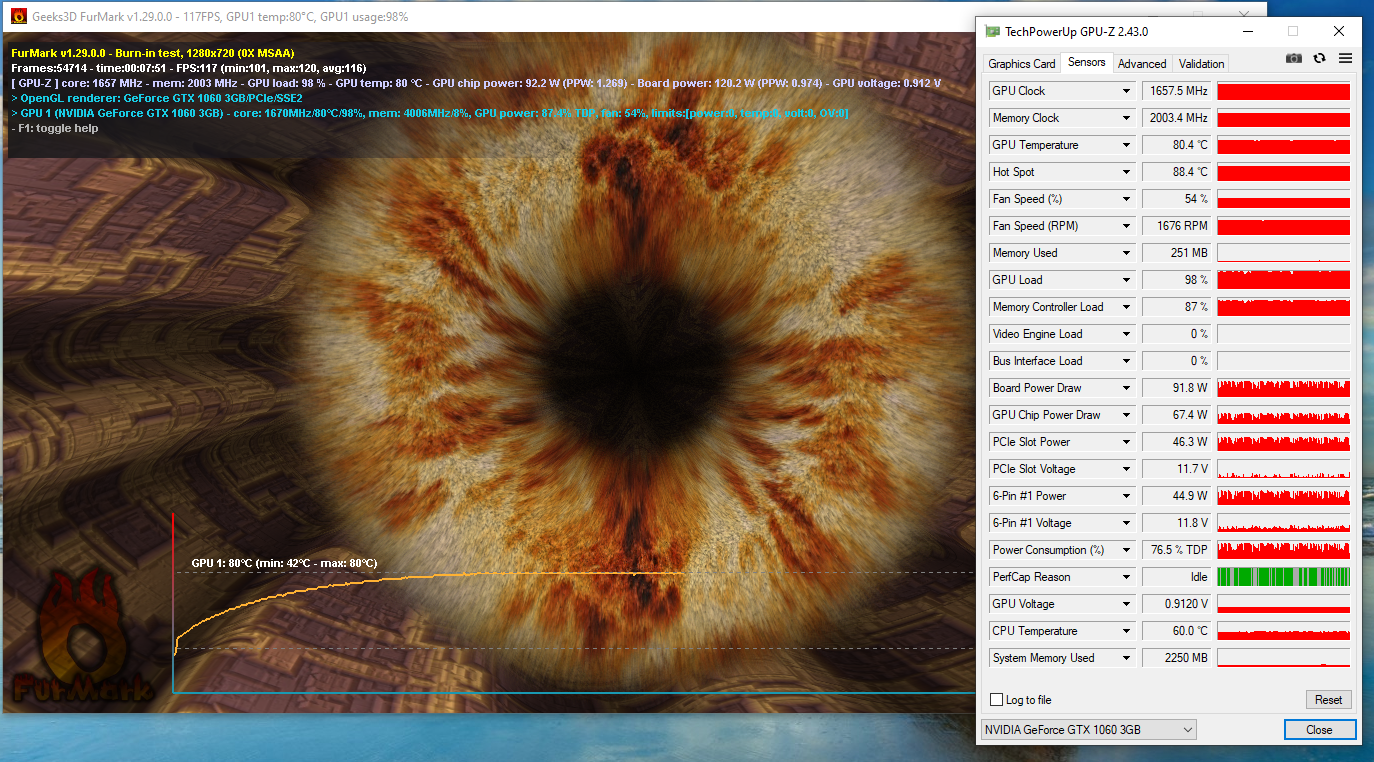The height and width of the screenshot is (762, 1374).
Task: Click the GPU-Z screenshot camera icon
Action: 1294,59
